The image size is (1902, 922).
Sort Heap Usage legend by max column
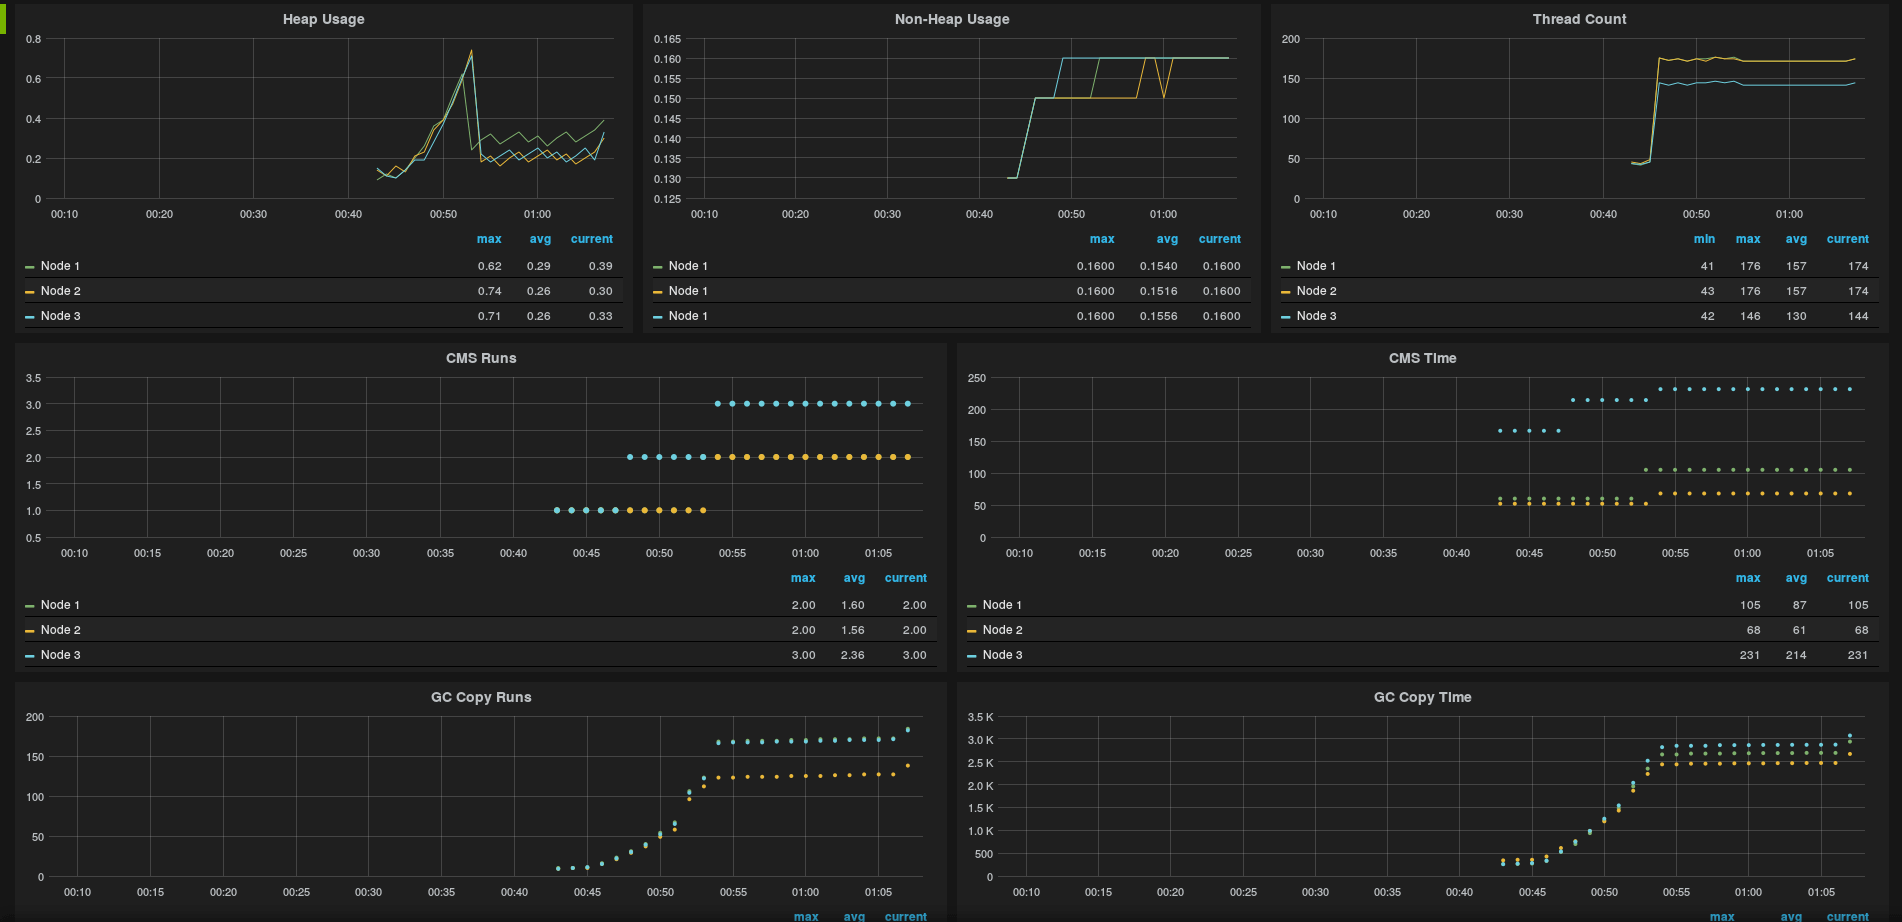click(x=489, y=239)
